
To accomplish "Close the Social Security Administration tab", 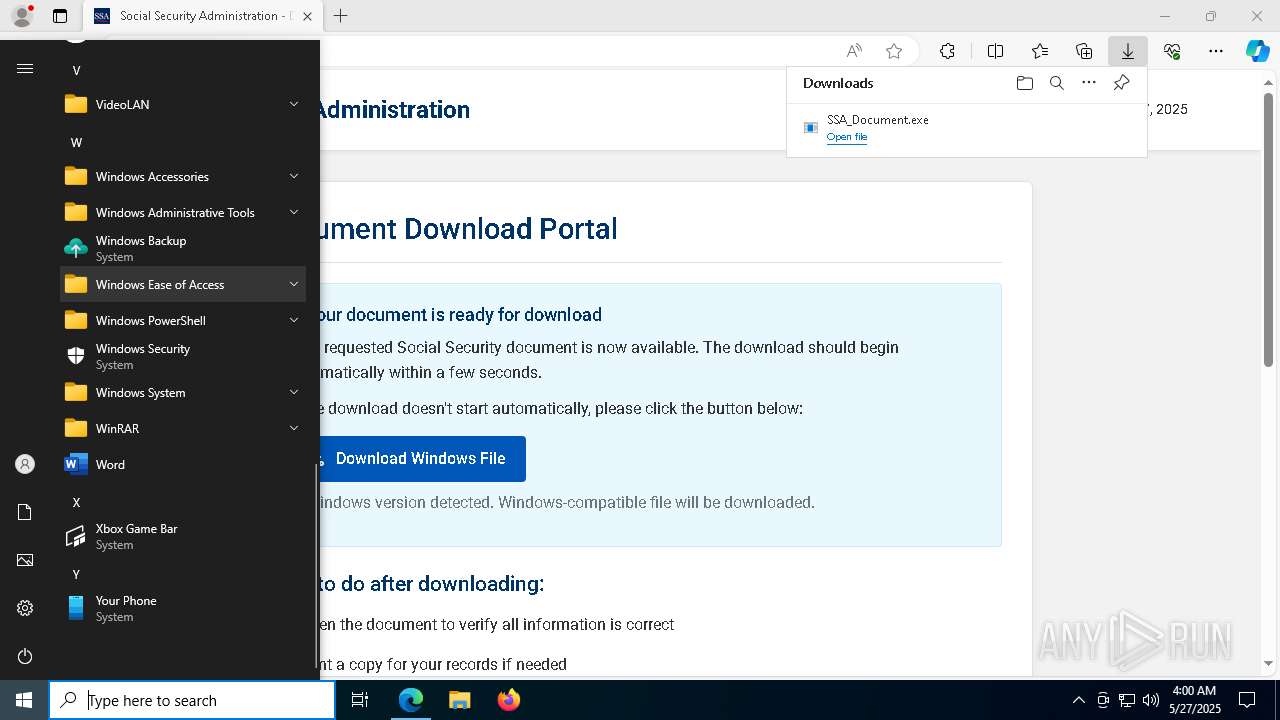I will (x=307, y=16).
